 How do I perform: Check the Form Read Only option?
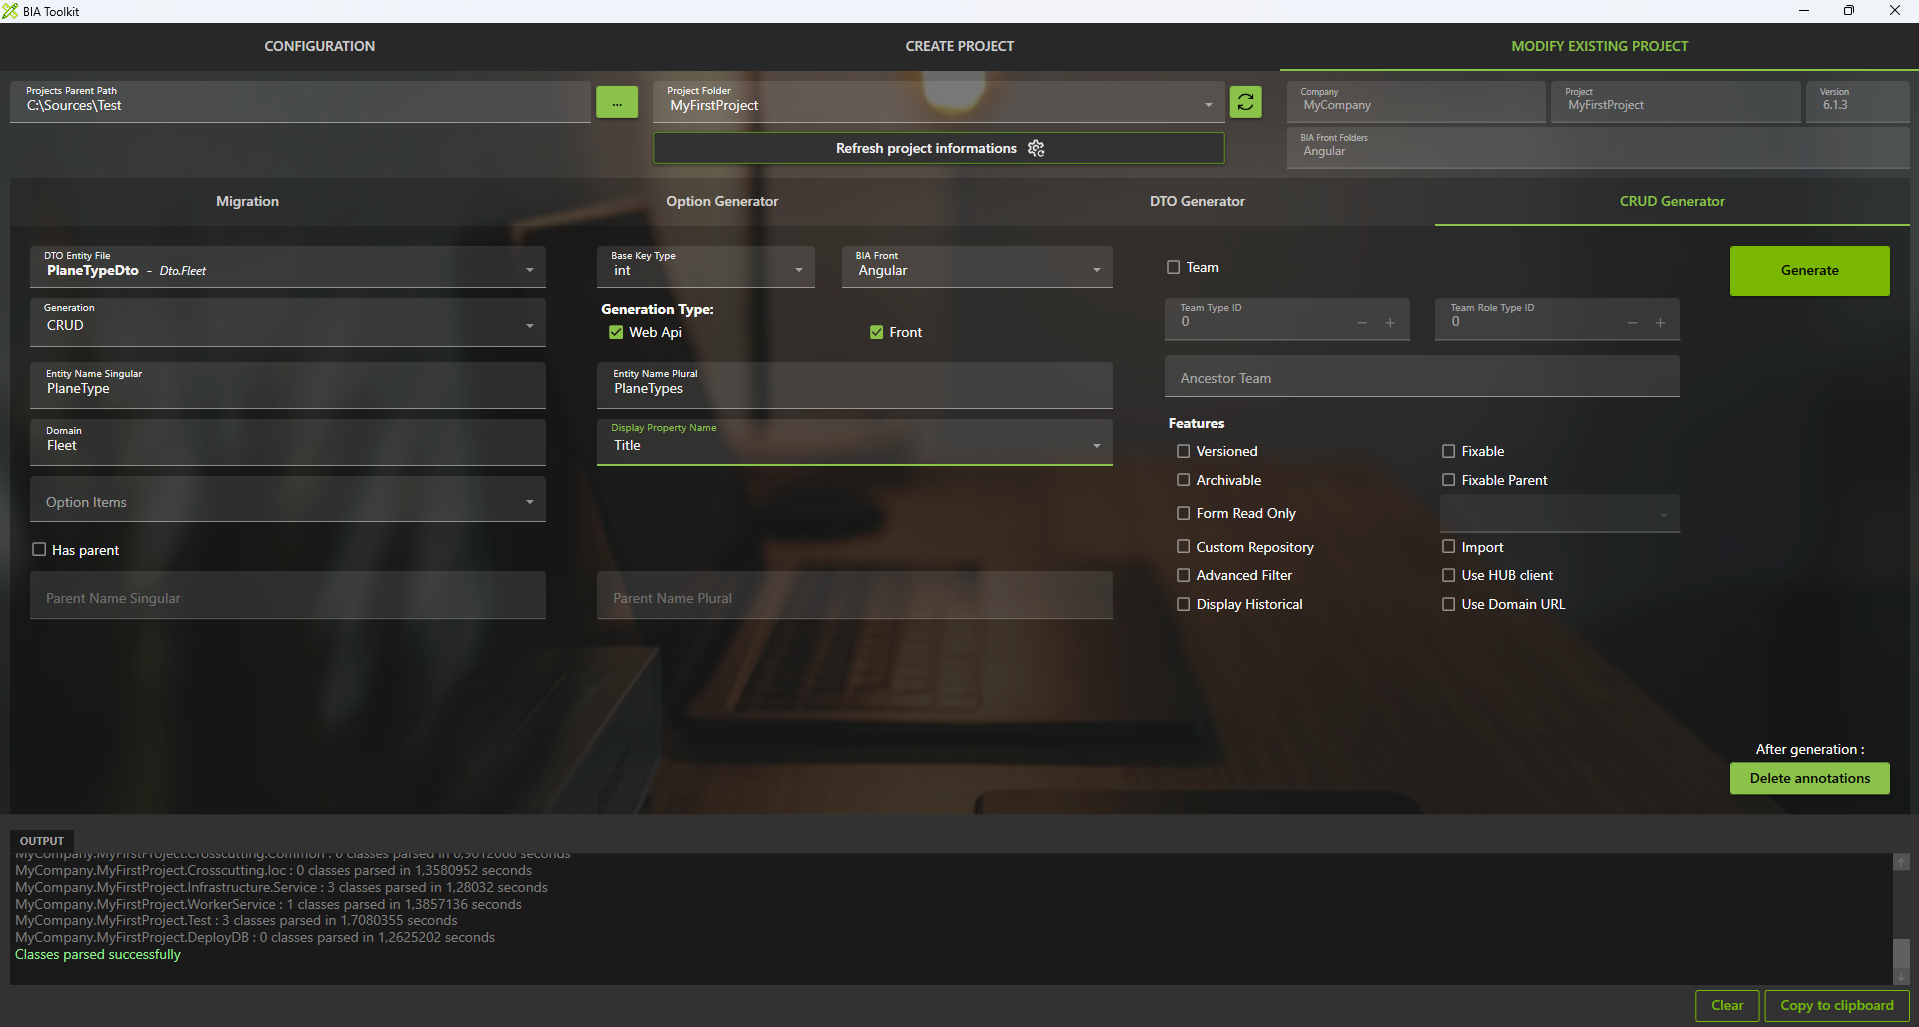tap(1184, 513)
